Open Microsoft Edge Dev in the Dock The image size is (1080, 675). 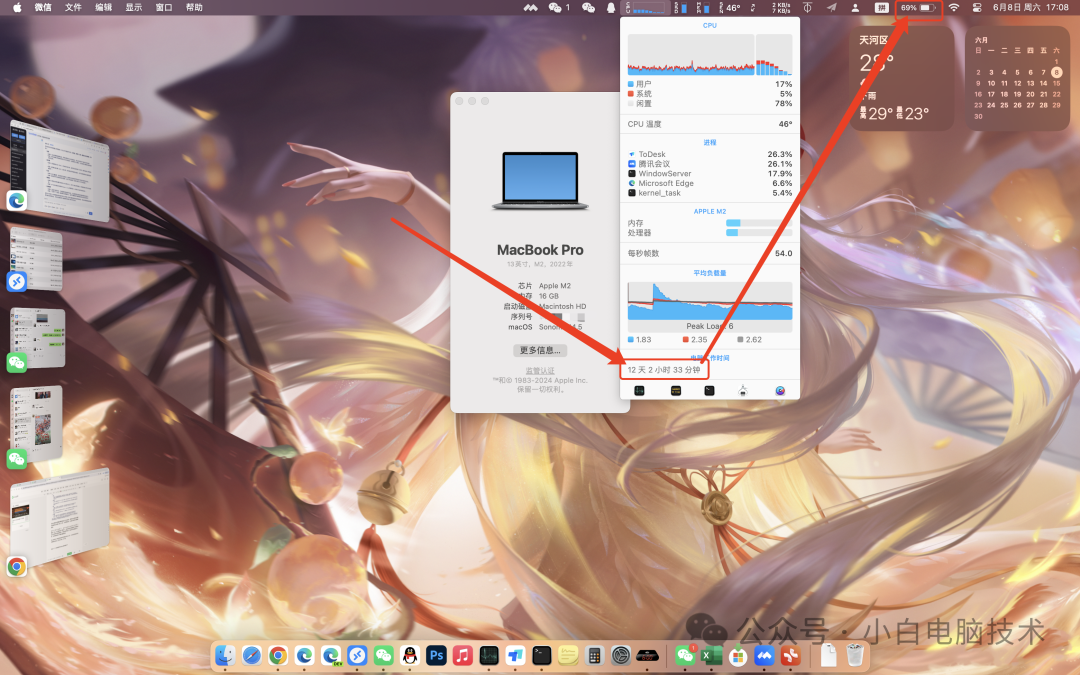(x=331, y=655)
